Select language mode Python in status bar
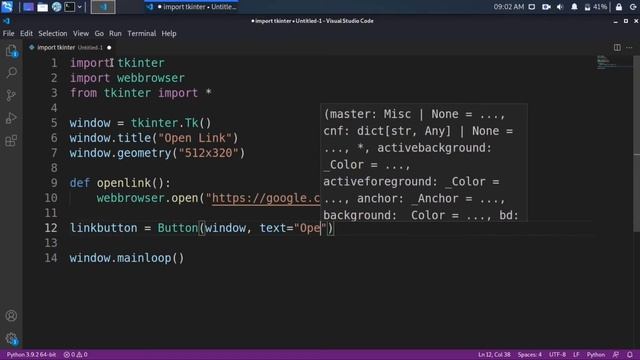 [596, 355]
